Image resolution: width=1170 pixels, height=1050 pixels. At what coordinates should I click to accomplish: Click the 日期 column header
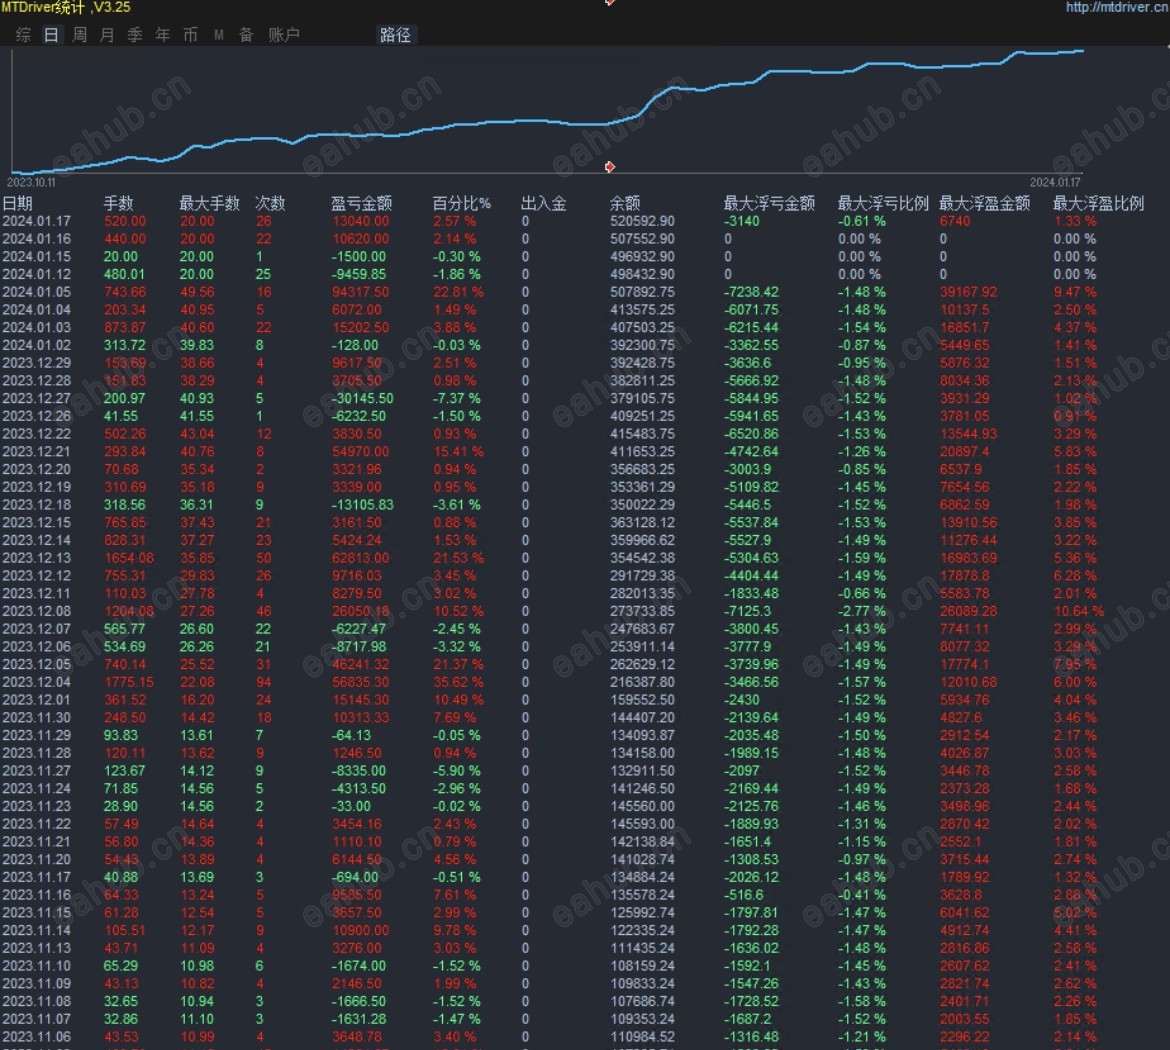(x=18, y=203)
